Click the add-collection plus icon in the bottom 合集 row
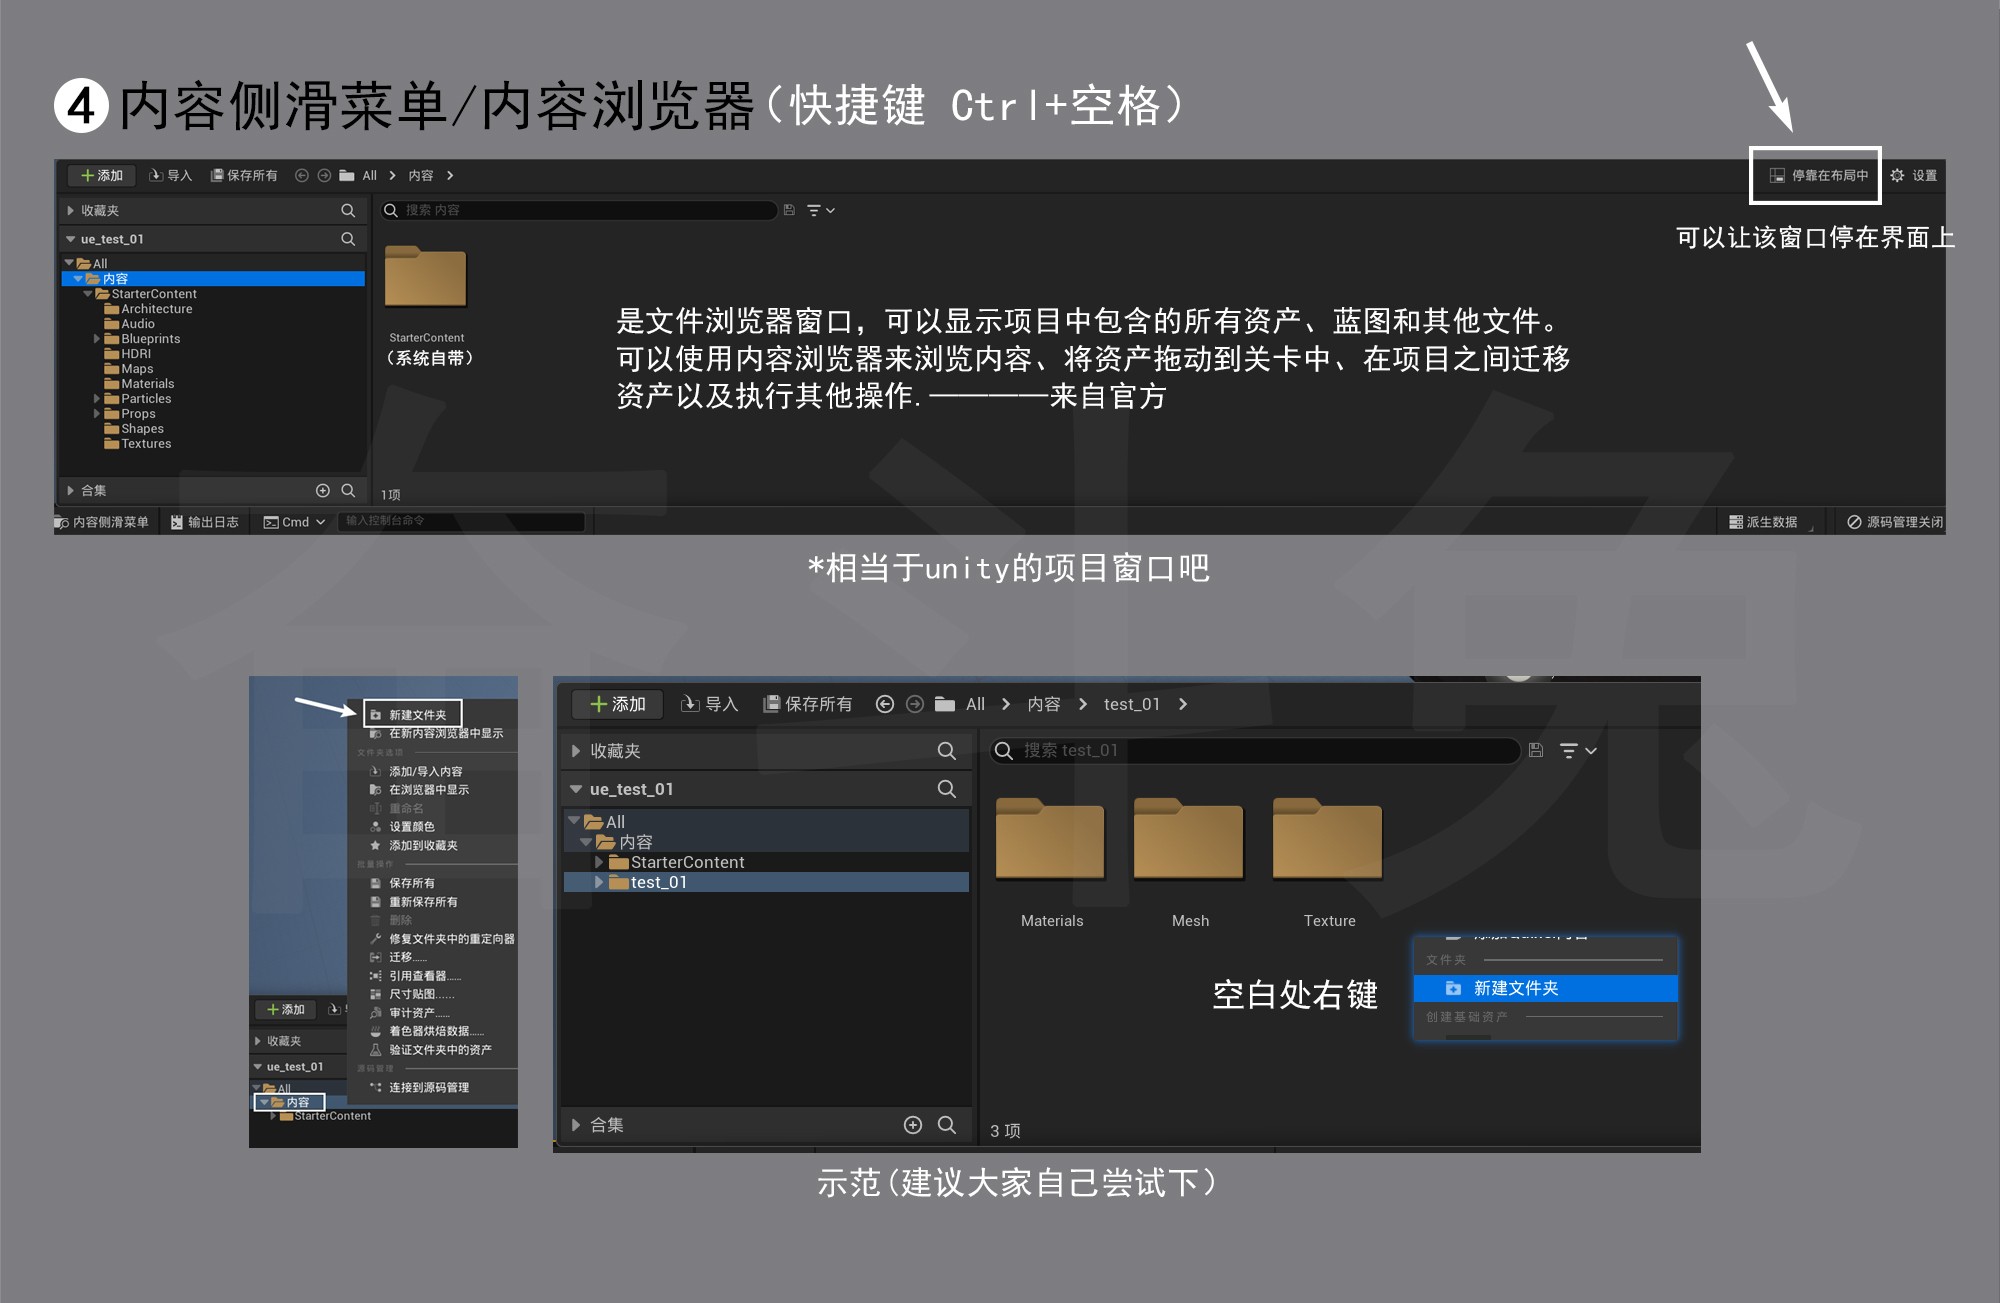 tap(913, 1125)
